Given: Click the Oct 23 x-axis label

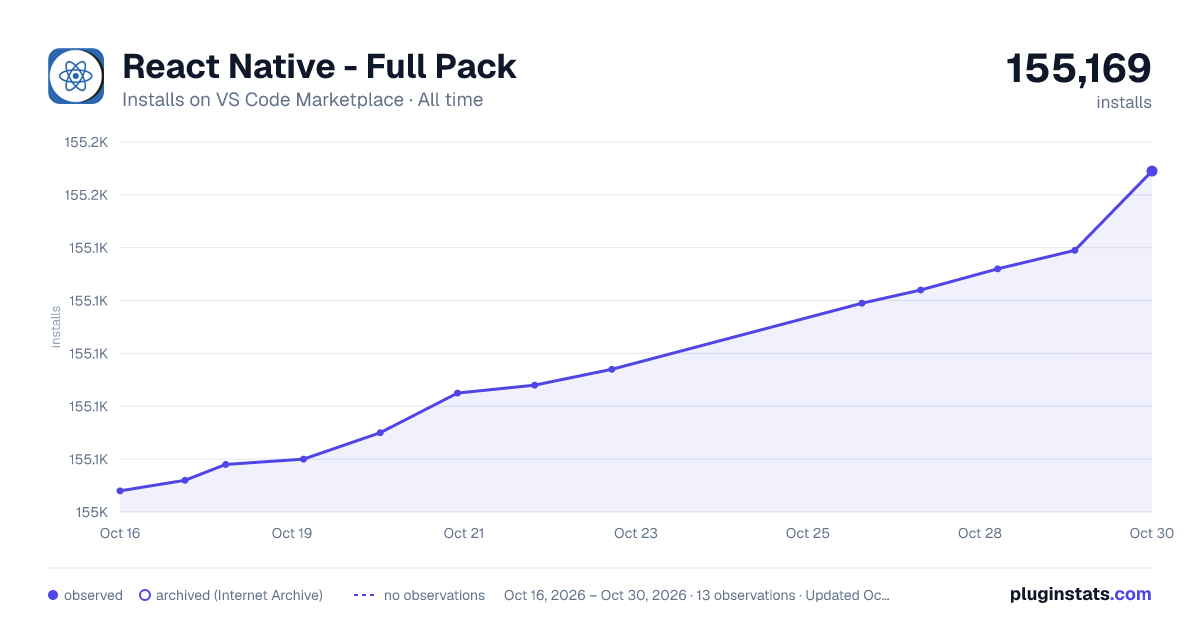Looking at the screenshot, I should click(x=636, y=533).
